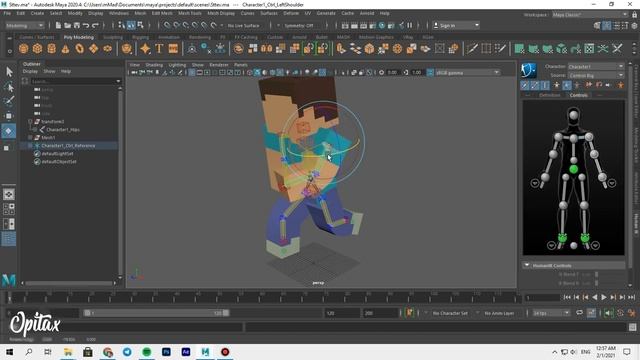640x360 pixels.
Task: Open the Modeling menu set dropdown
Action: pos(24,25)
